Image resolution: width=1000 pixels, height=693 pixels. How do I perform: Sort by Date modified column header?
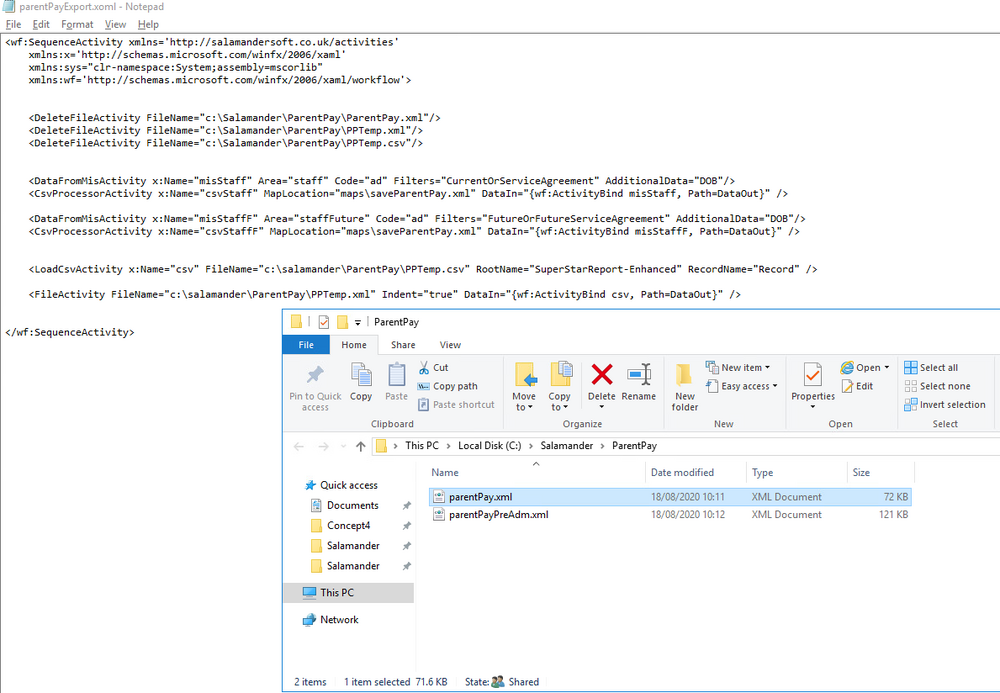point(695,472)
